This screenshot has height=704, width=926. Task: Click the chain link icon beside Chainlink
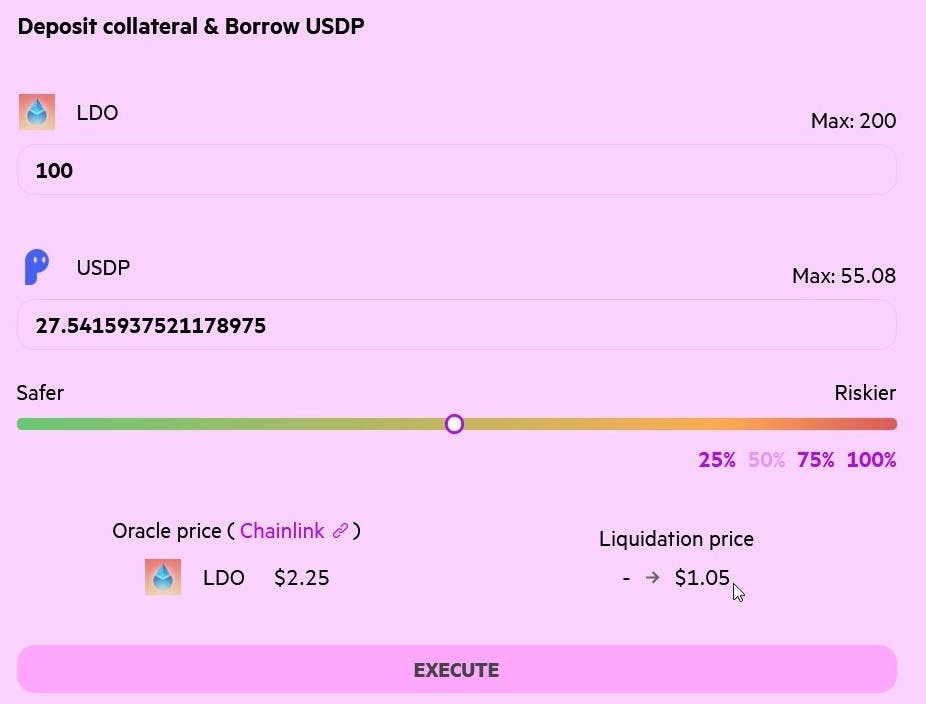click(x=340, y=531)
